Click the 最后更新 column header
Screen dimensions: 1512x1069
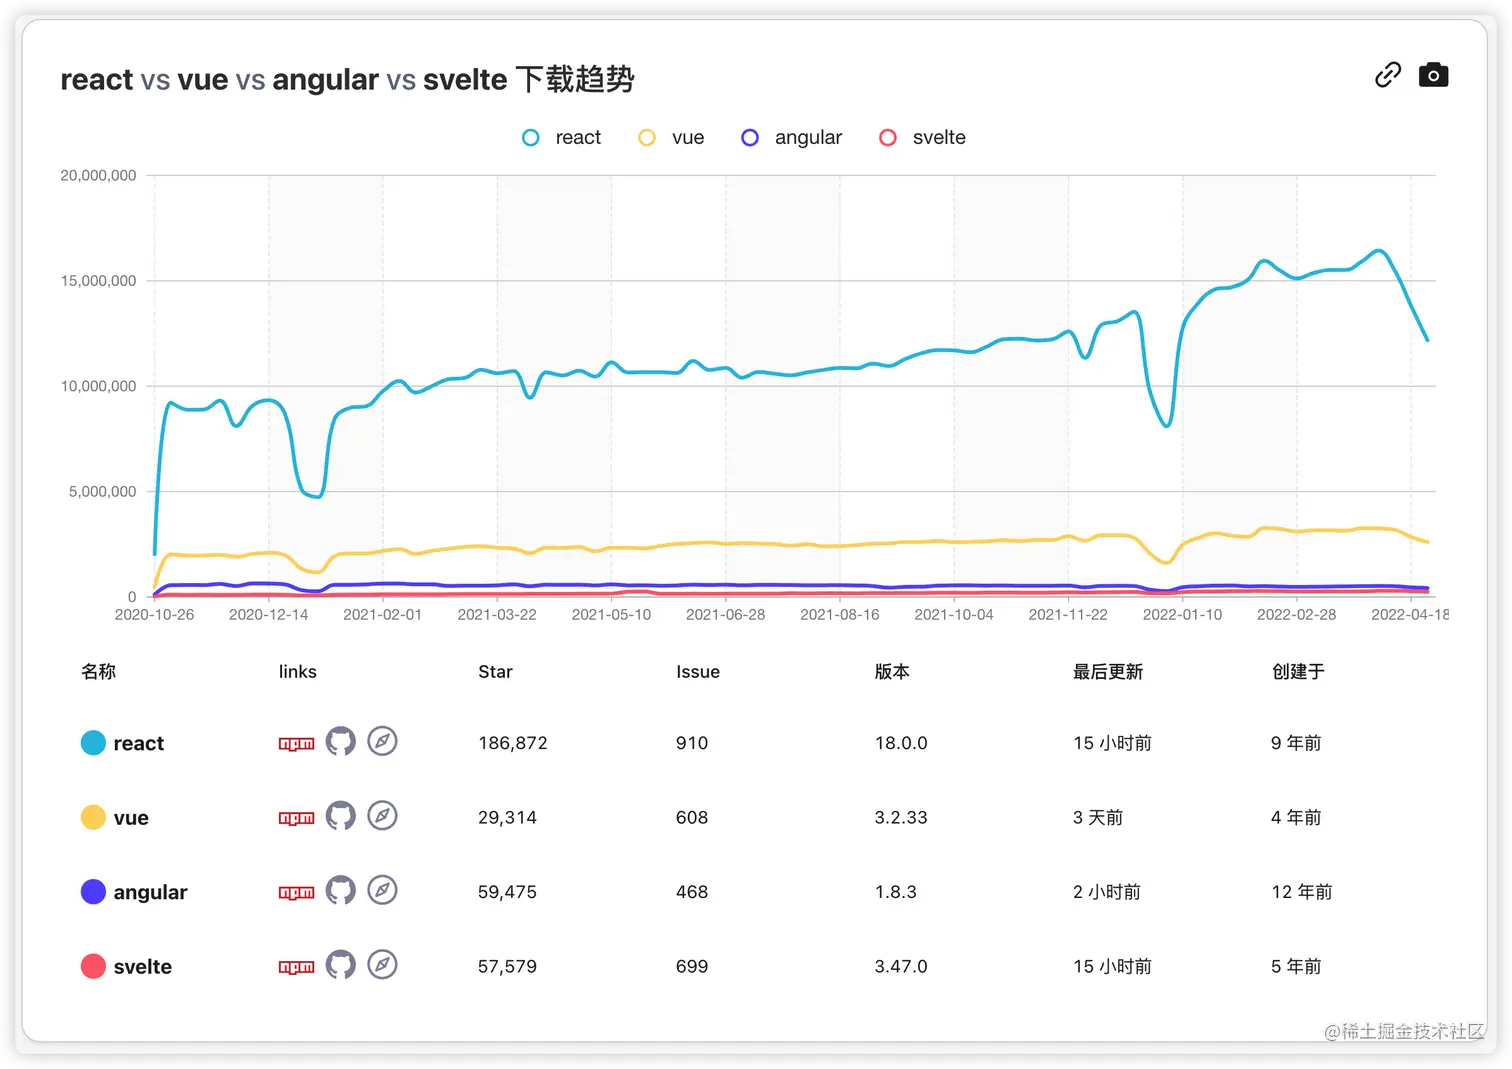click(1107, 672)
